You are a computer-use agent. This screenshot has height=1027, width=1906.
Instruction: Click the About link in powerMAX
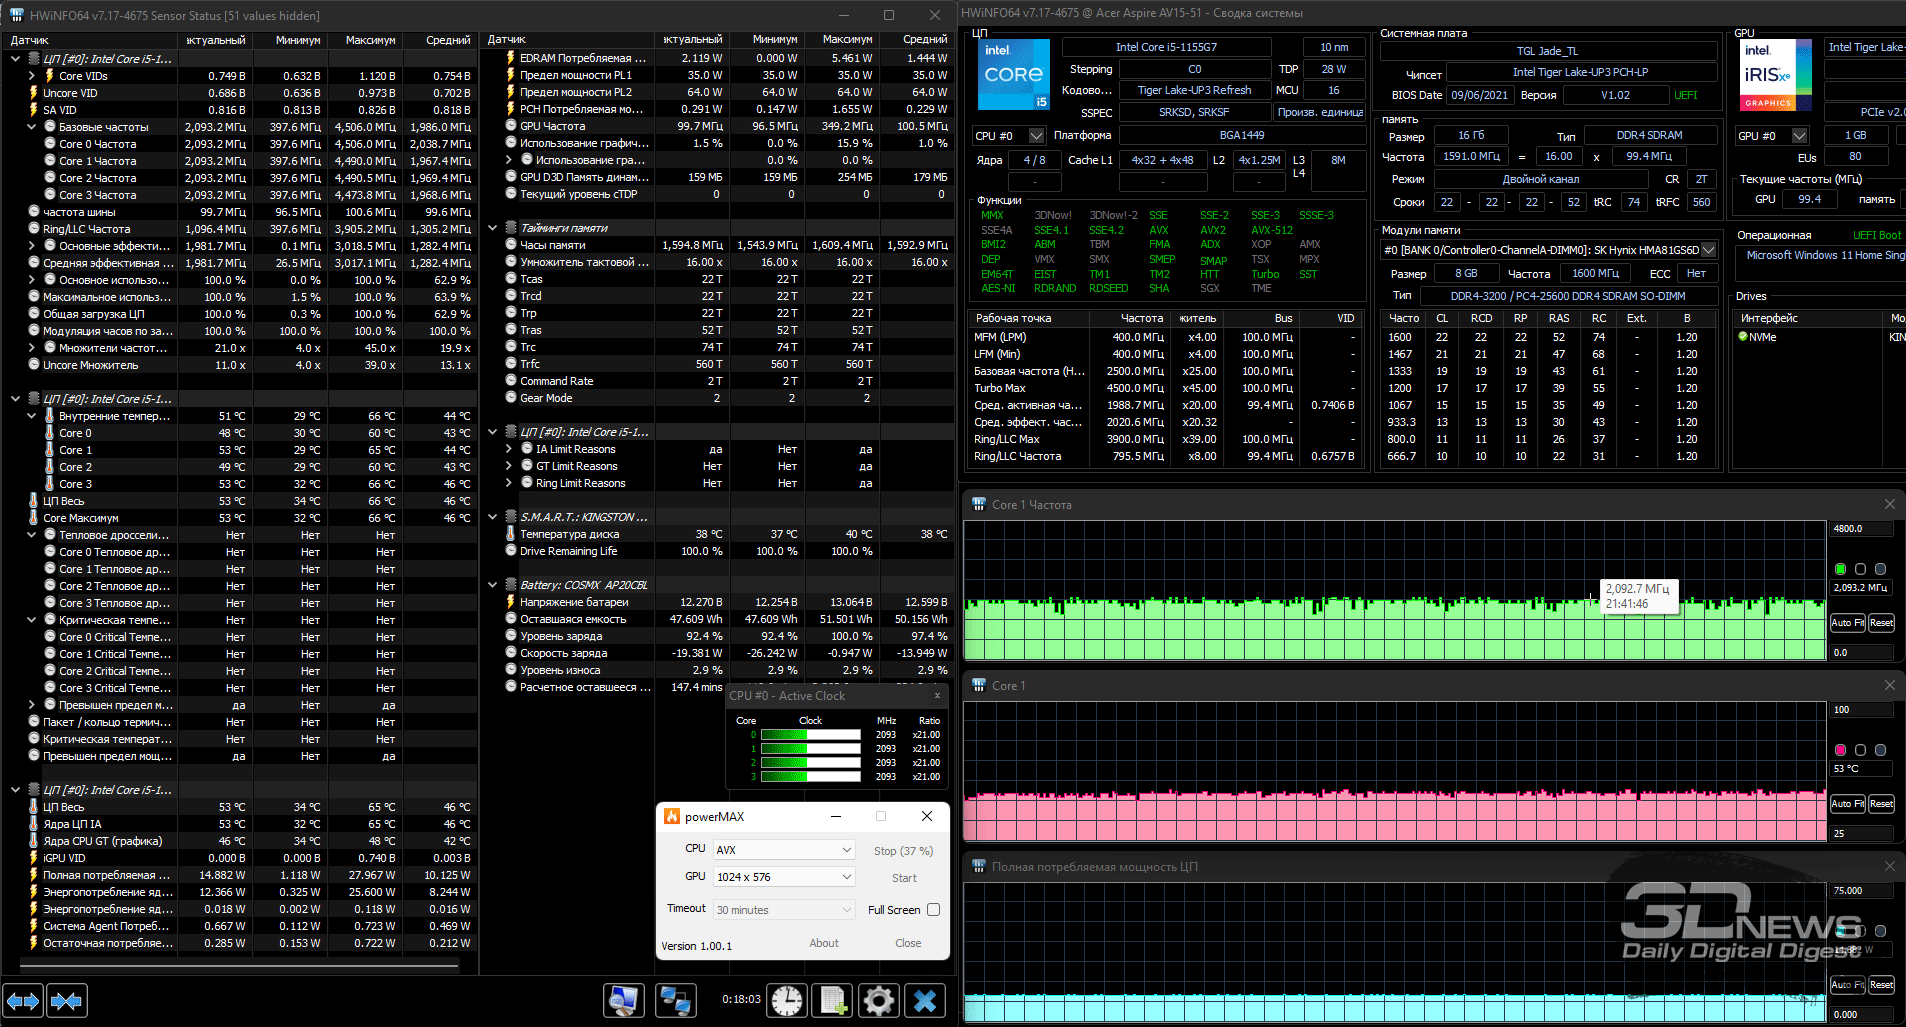point(824,943)
